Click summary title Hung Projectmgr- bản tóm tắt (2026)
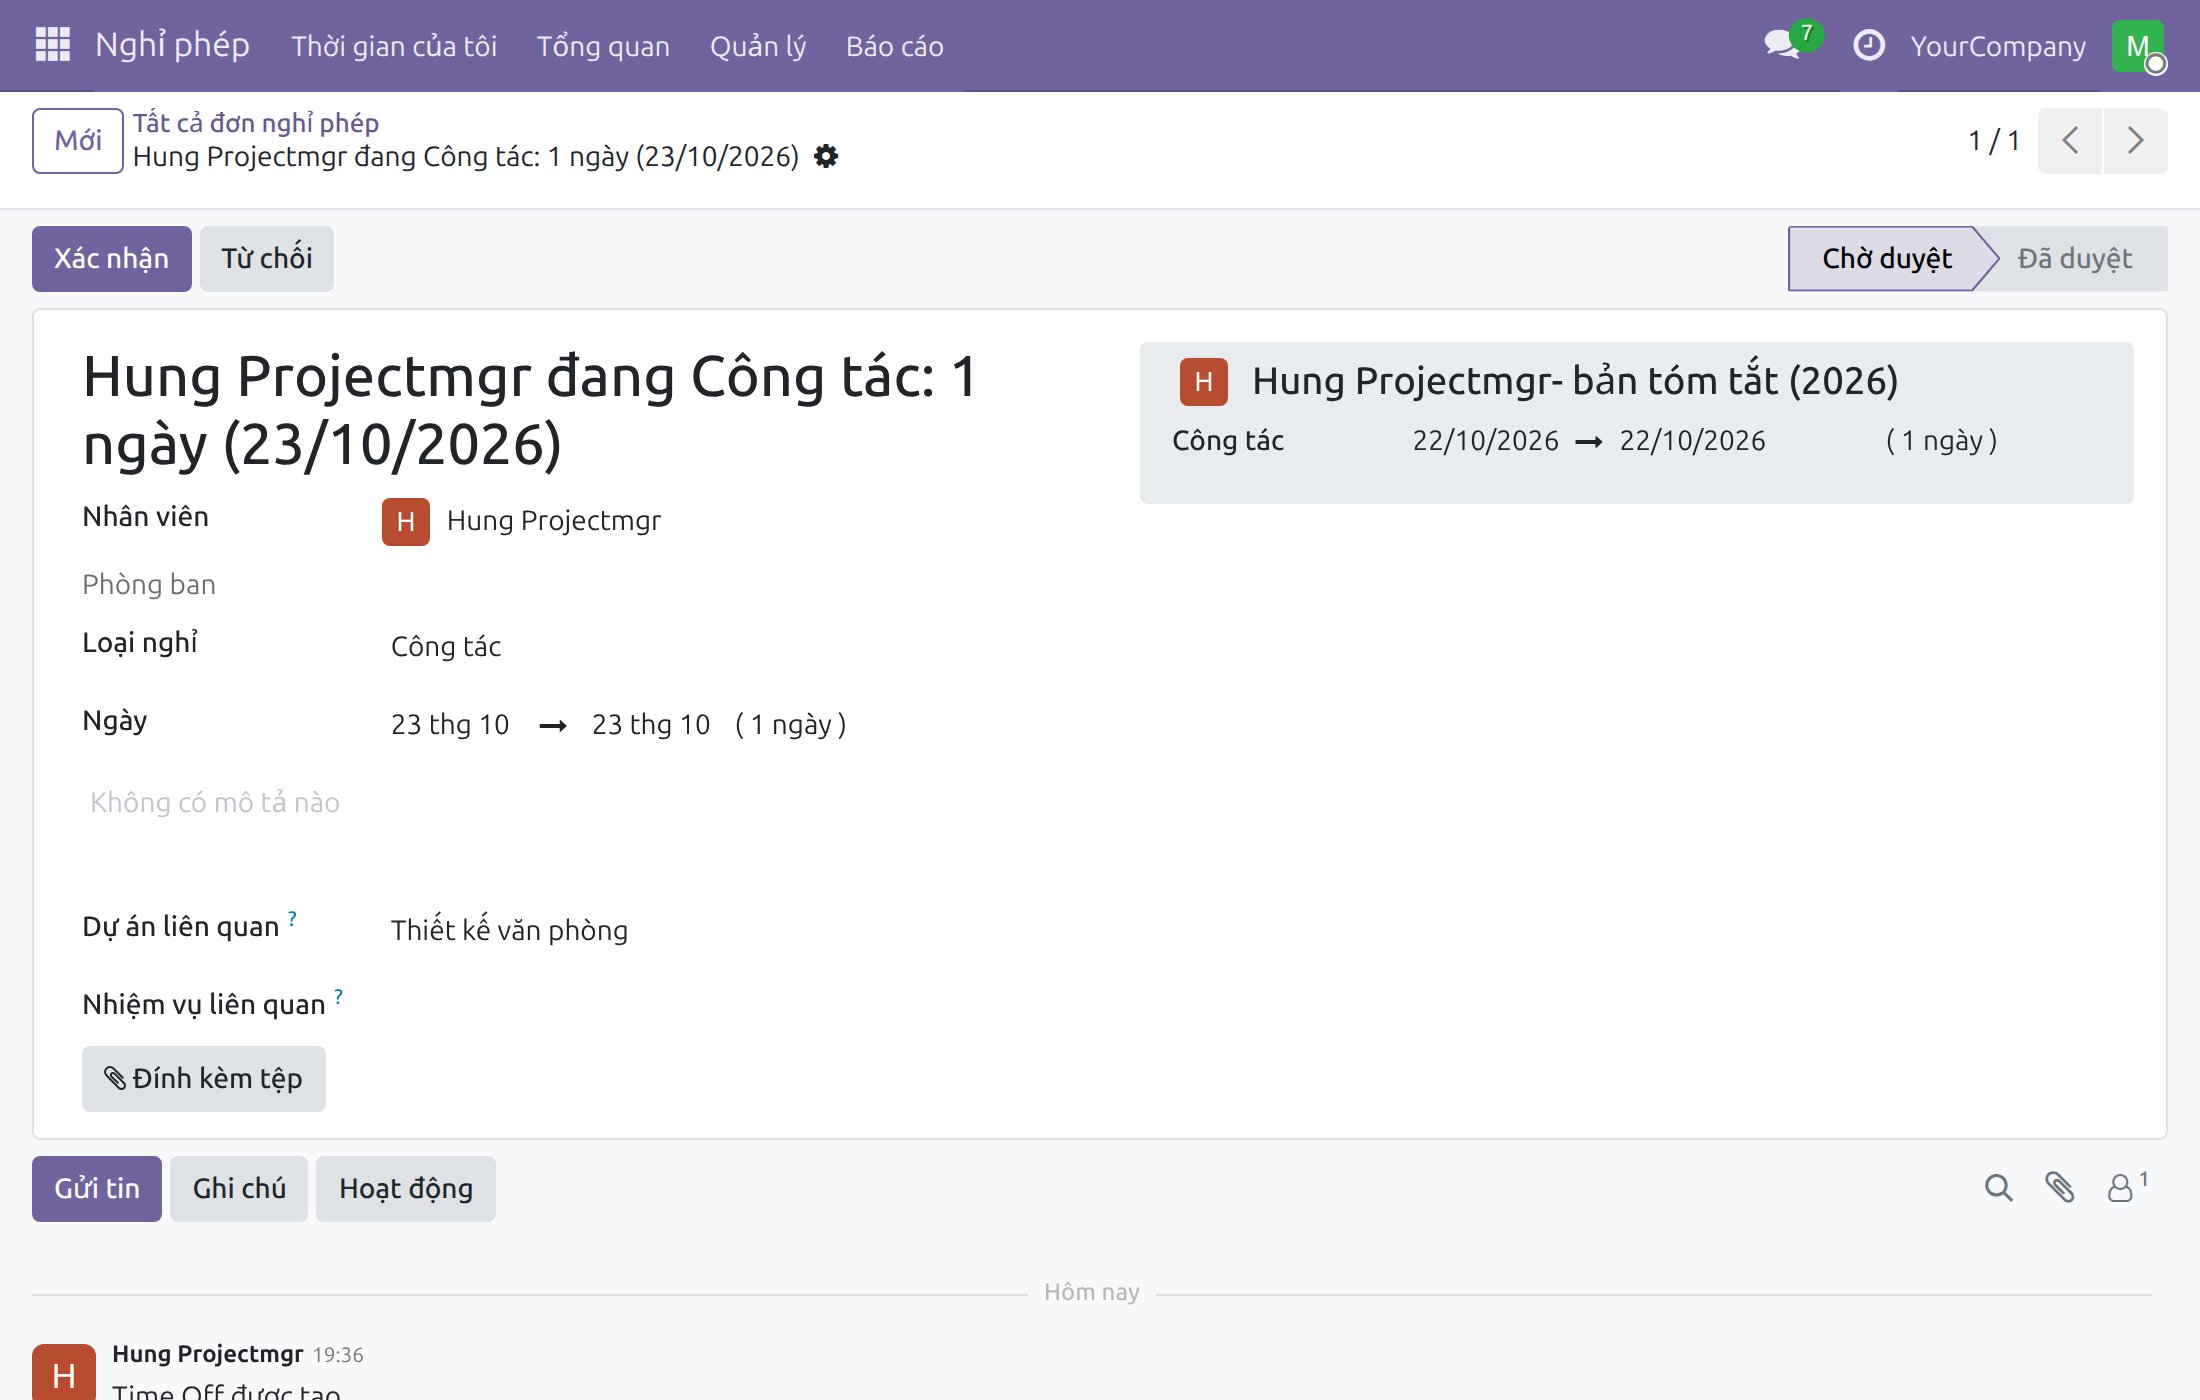Screen dimensions: 2200x1400 coord(1575,381)
